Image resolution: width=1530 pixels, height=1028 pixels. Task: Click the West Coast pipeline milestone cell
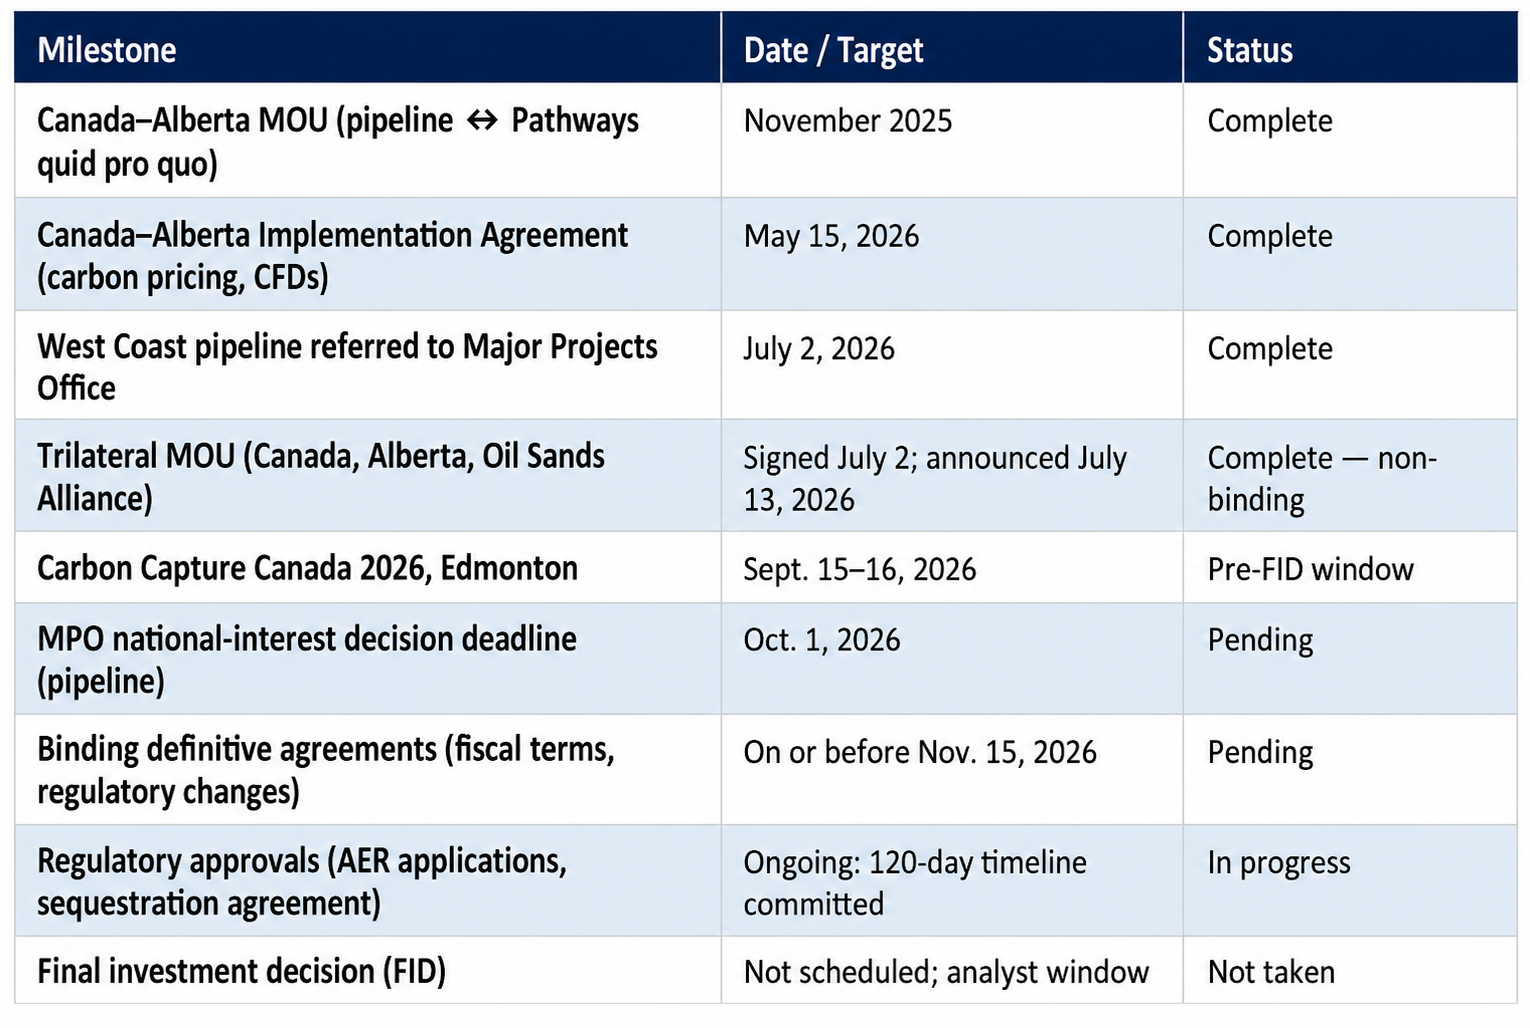point(367,365)
